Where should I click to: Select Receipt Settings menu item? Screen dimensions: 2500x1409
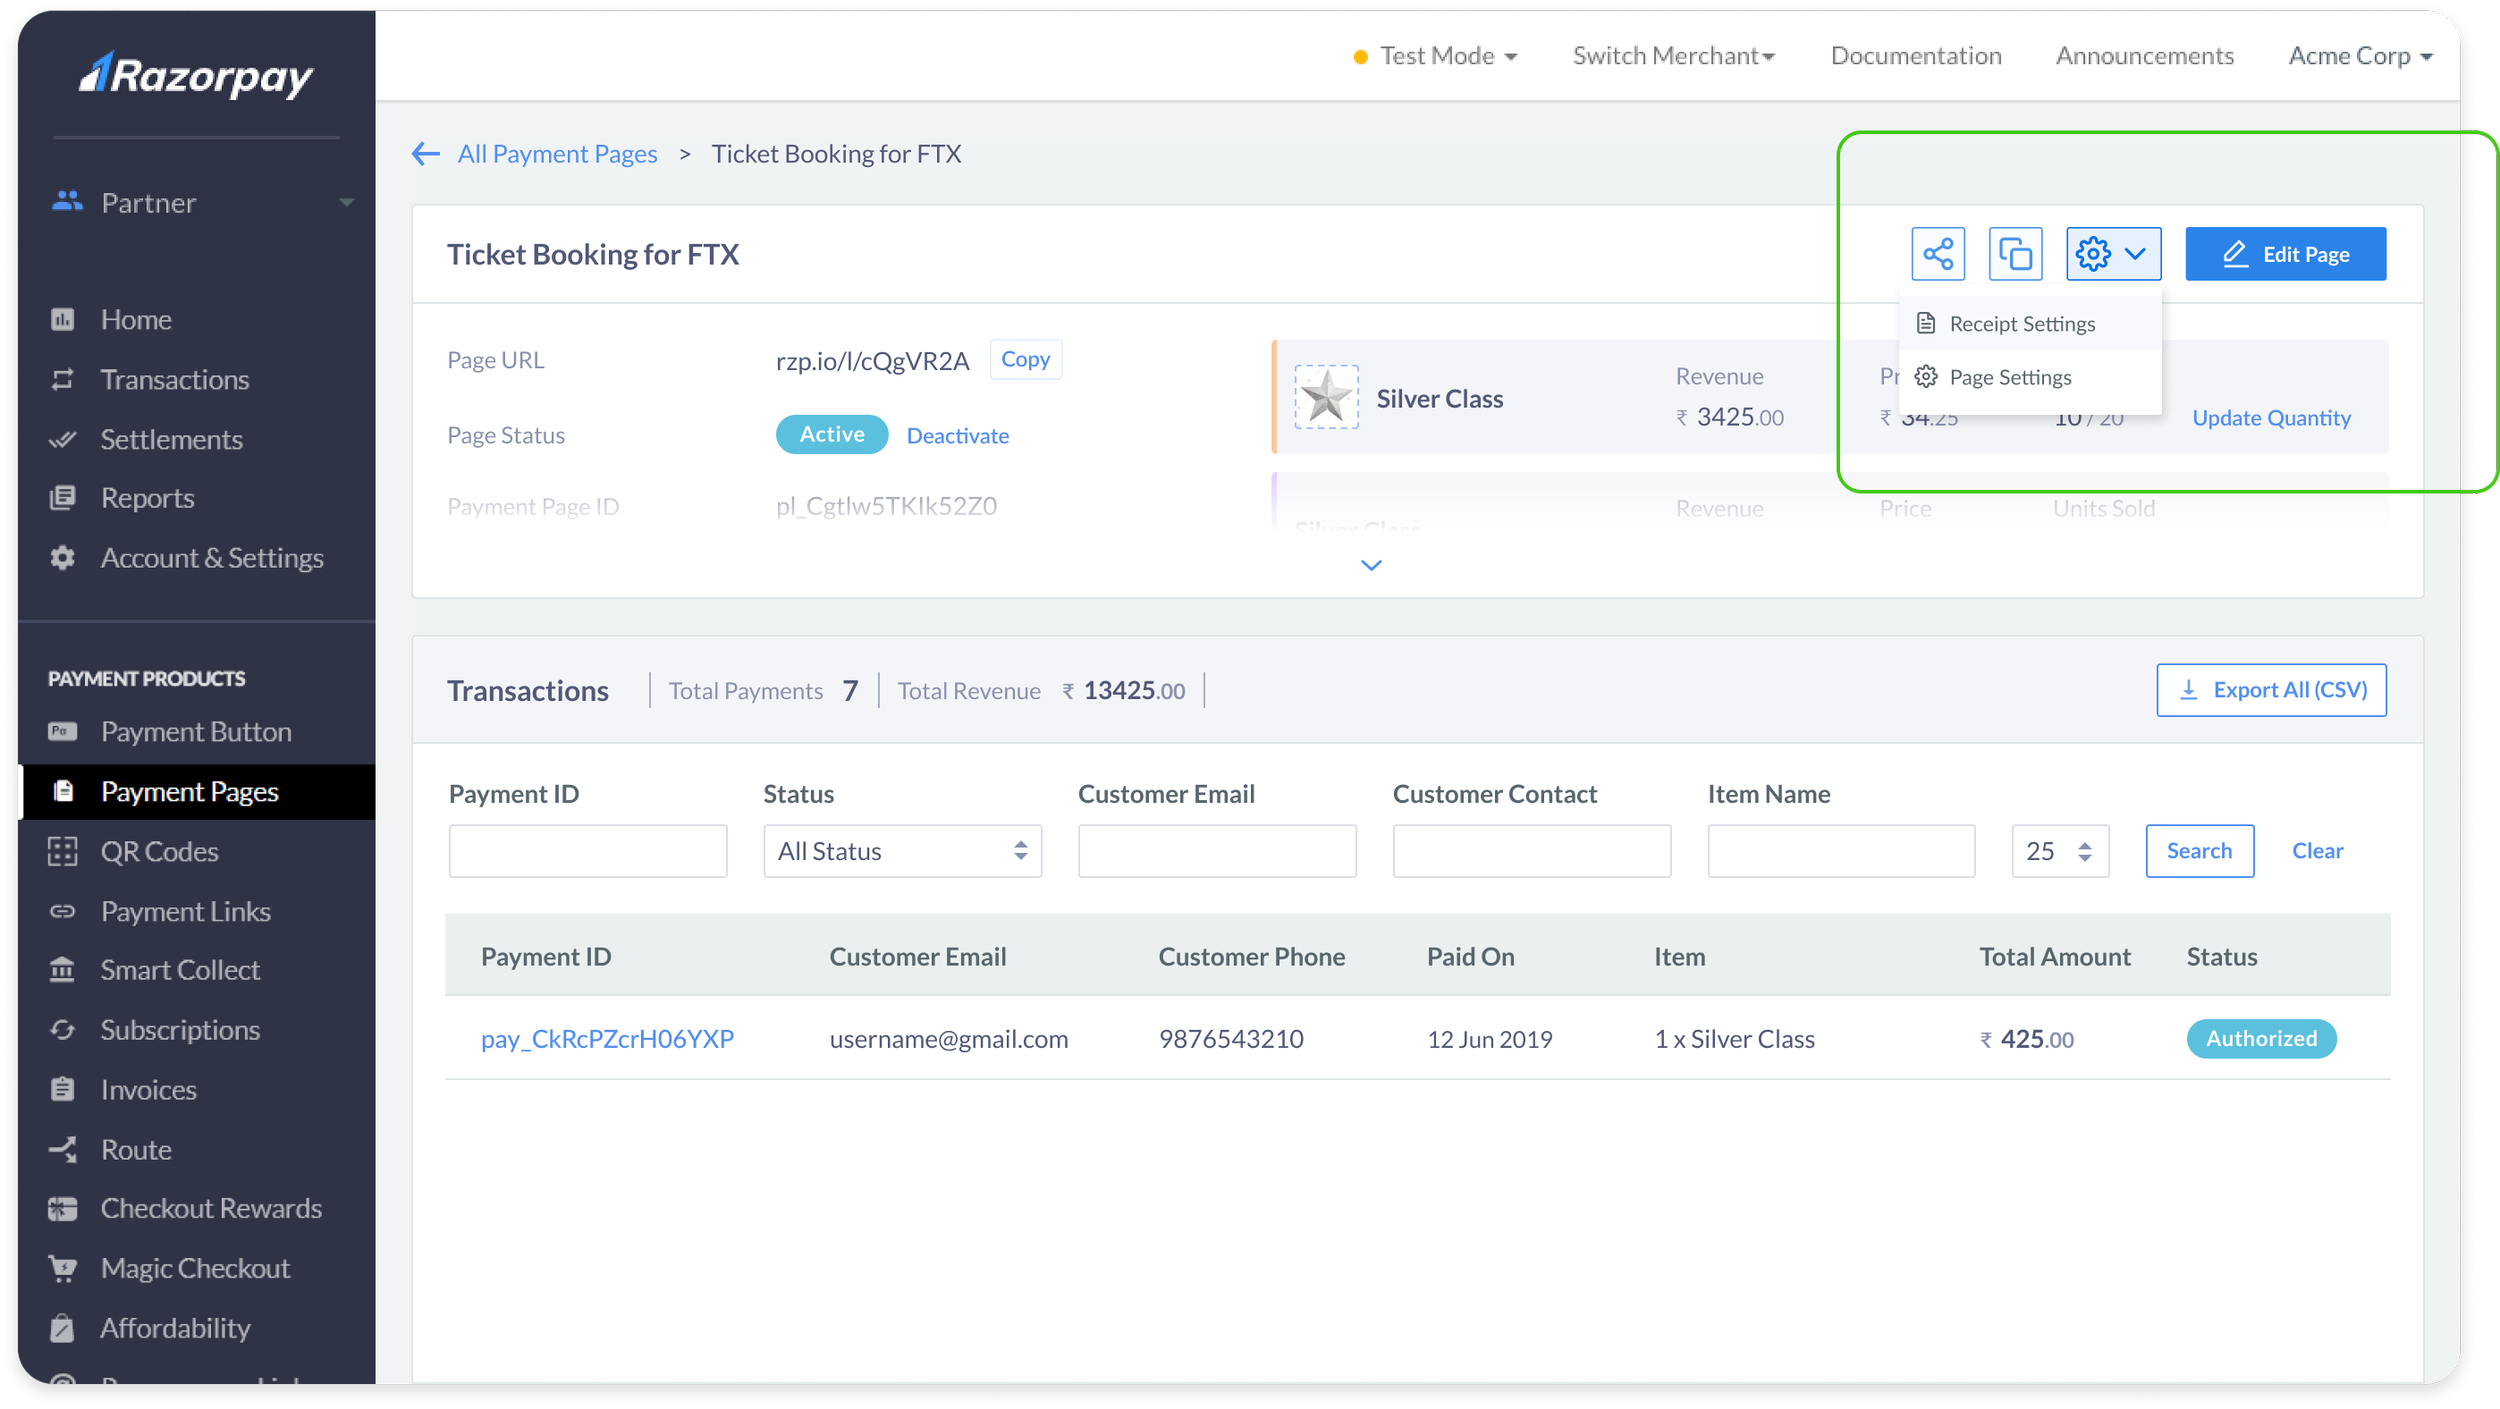pos(2021,324)
